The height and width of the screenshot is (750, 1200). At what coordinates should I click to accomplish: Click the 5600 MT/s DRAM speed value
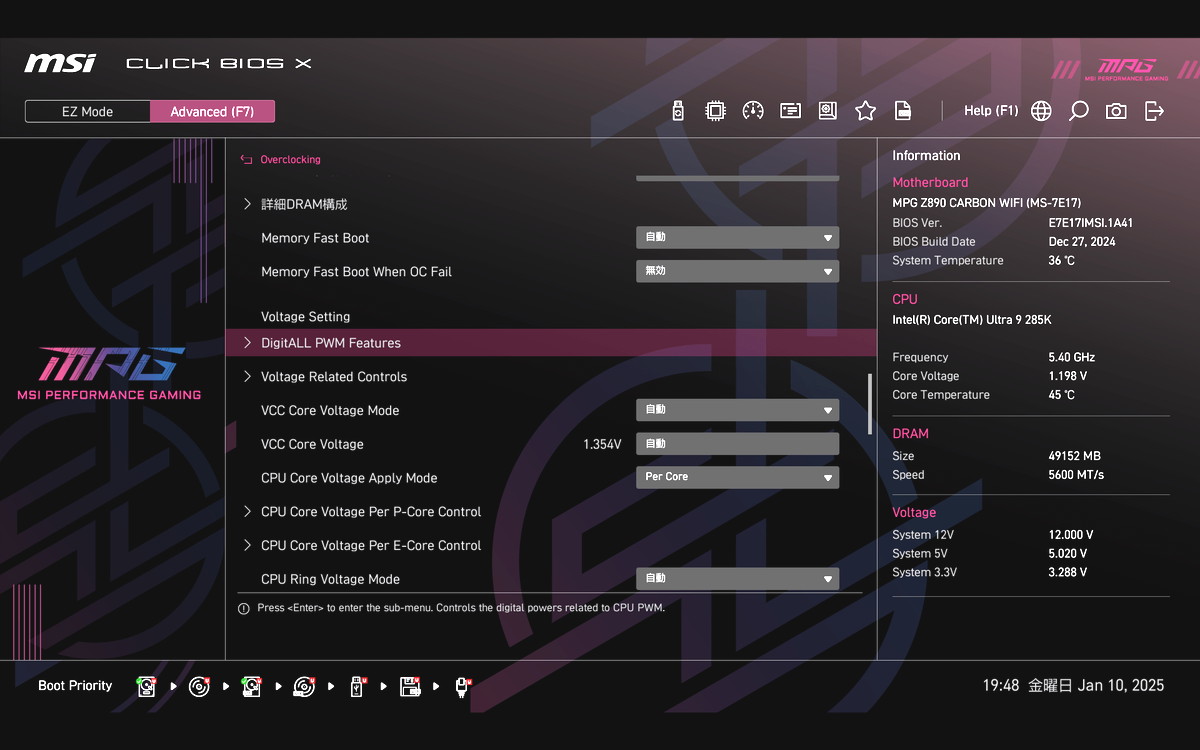coord(1076,475)
